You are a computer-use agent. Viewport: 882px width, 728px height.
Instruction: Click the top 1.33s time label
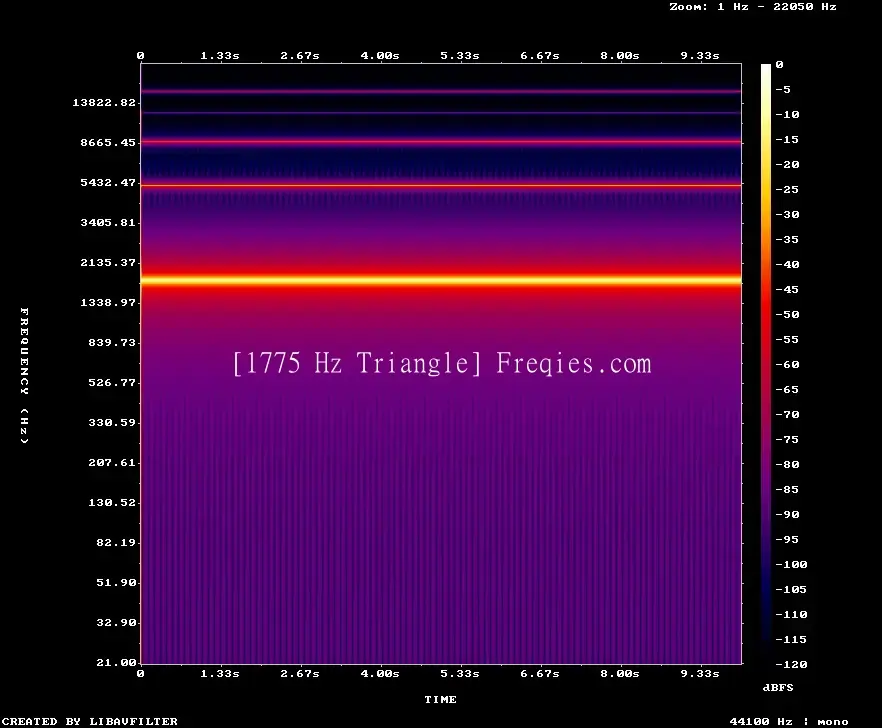220,56
